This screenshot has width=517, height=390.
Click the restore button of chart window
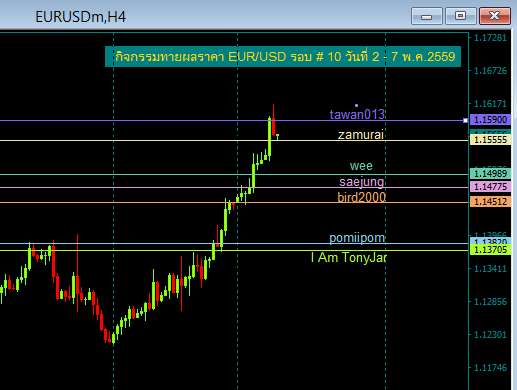pyautogui.click(x=461, y=16)
